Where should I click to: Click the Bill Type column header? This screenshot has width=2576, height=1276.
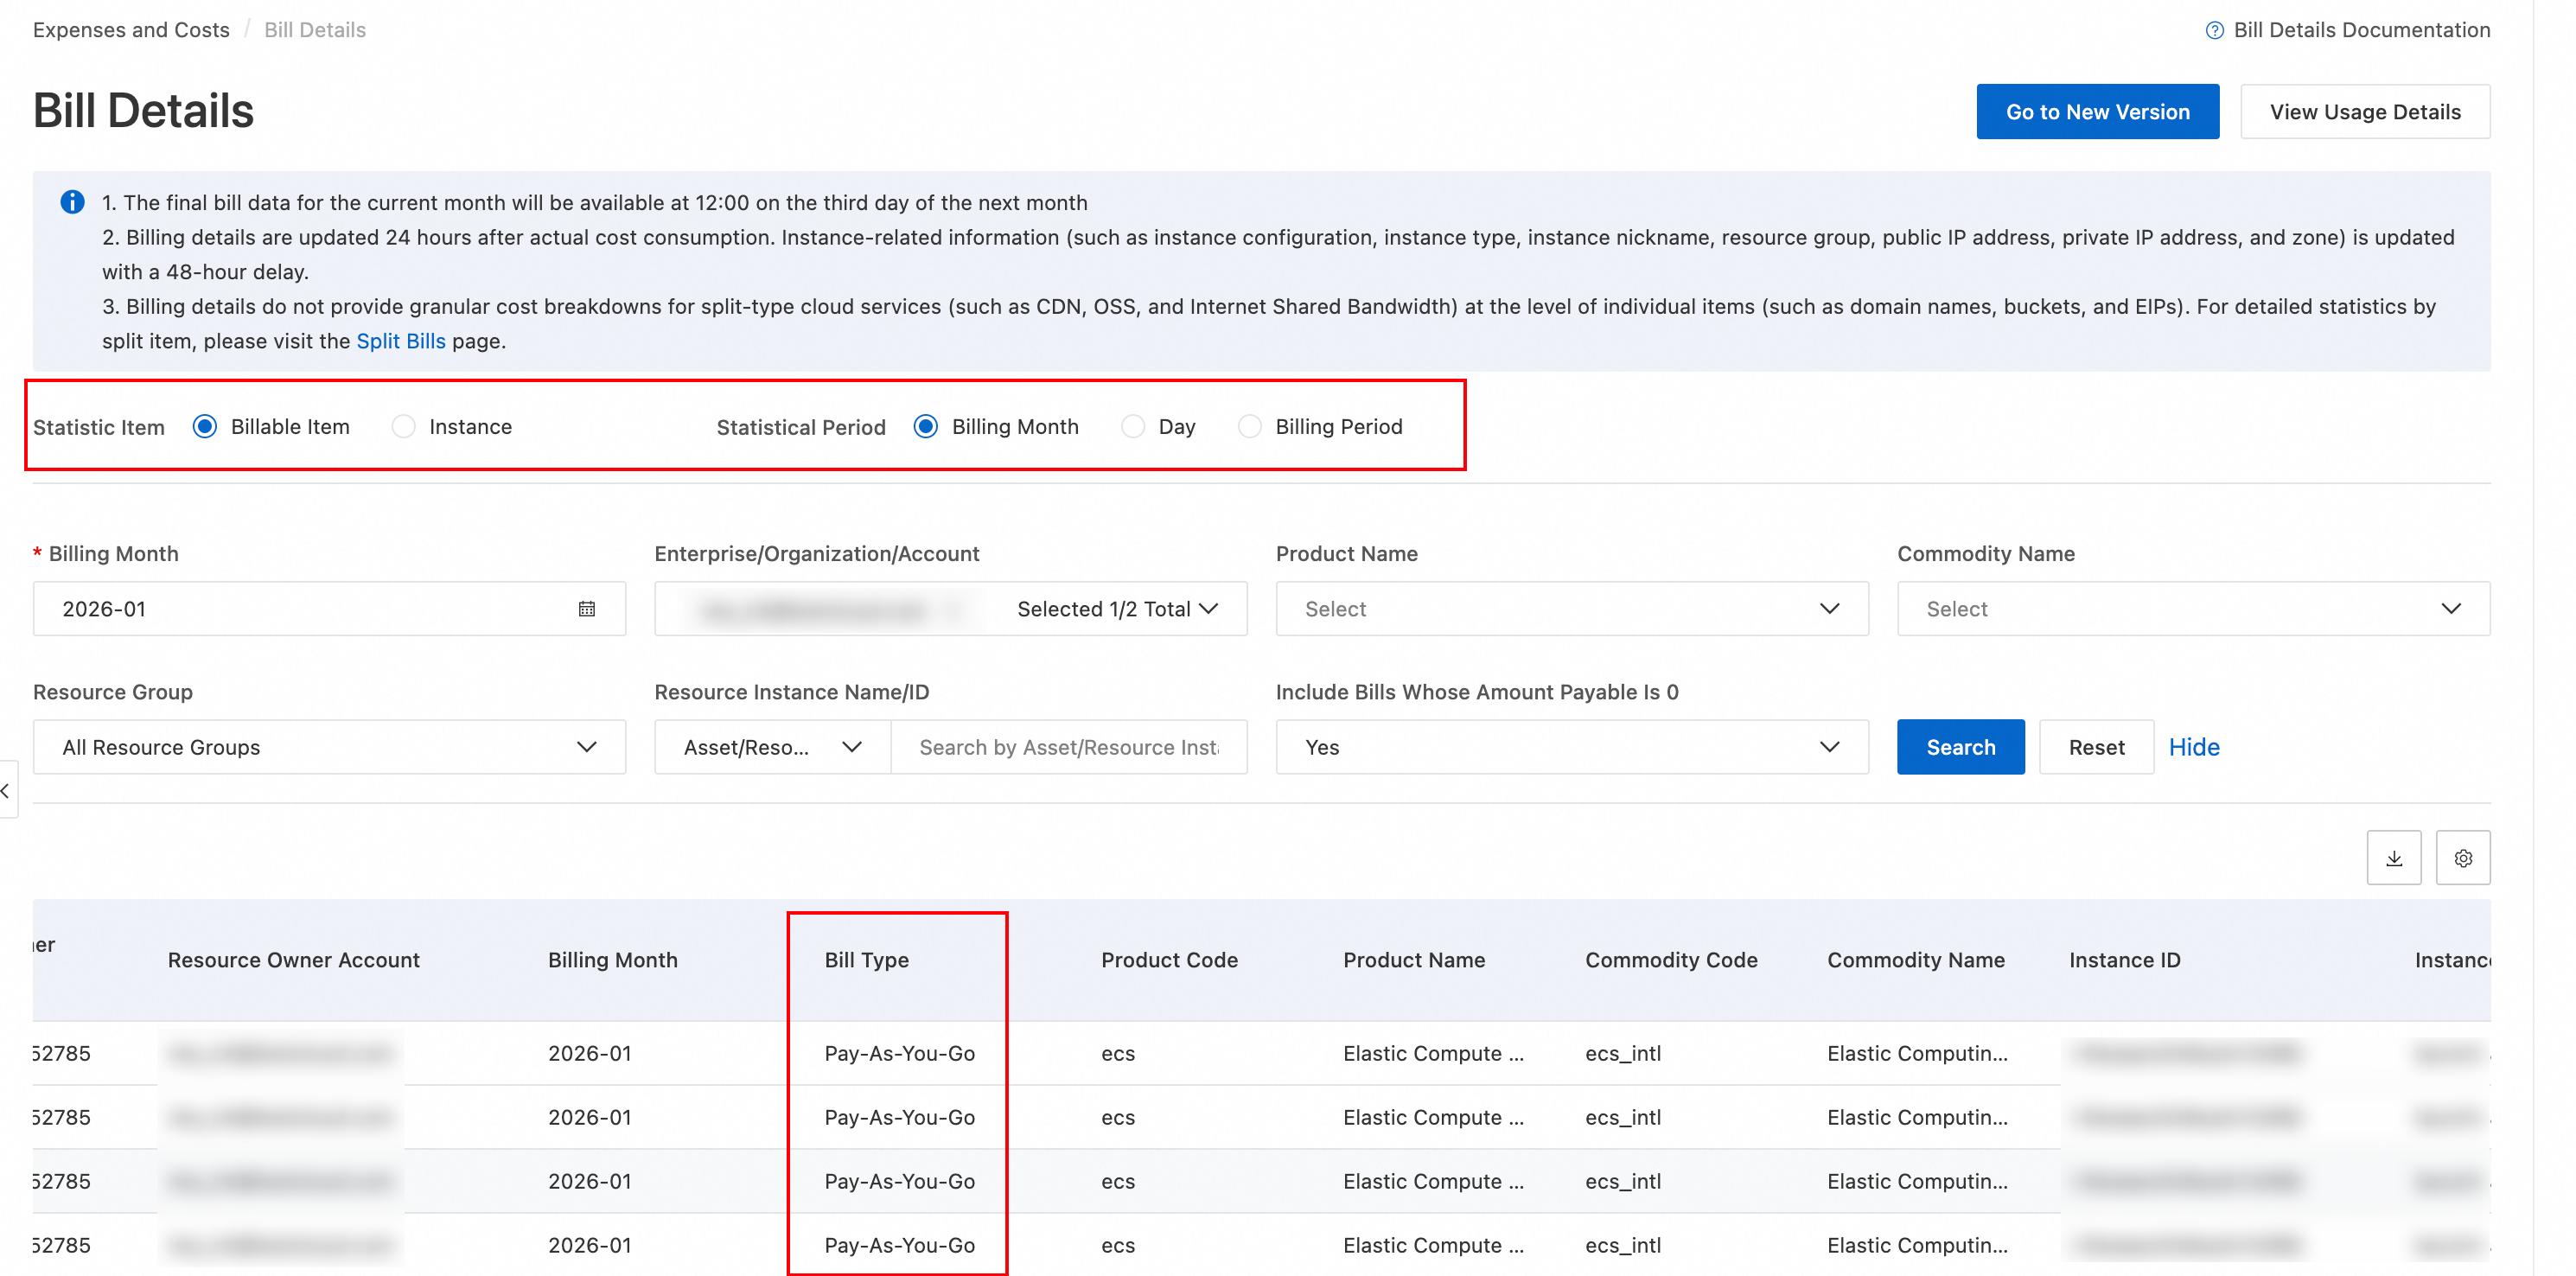coord(866,960)
